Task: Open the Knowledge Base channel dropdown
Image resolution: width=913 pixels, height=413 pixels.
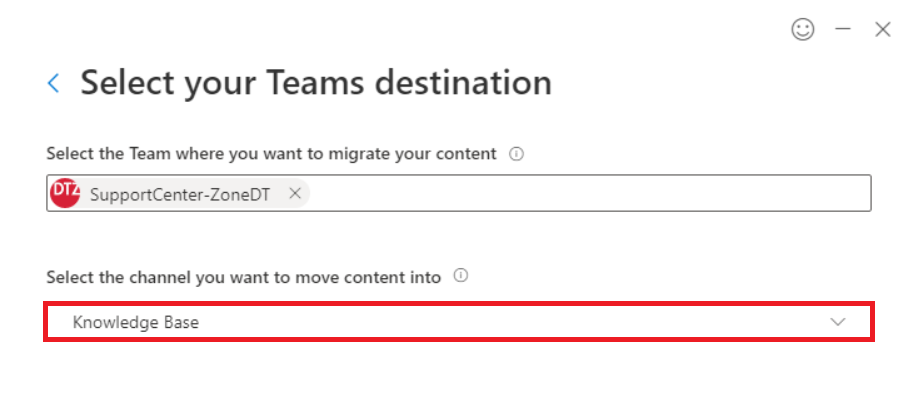Action: (459, 322)
